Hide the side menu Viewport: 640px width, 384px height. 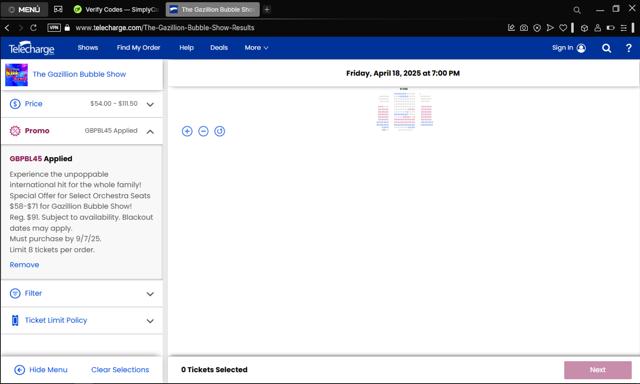[x=41, y=370]
